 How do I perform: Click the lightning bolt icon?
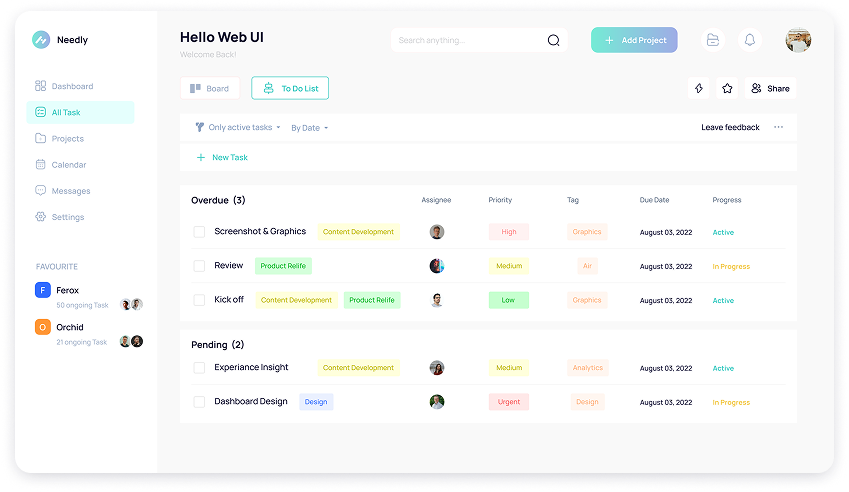click(x=699, y=88)
